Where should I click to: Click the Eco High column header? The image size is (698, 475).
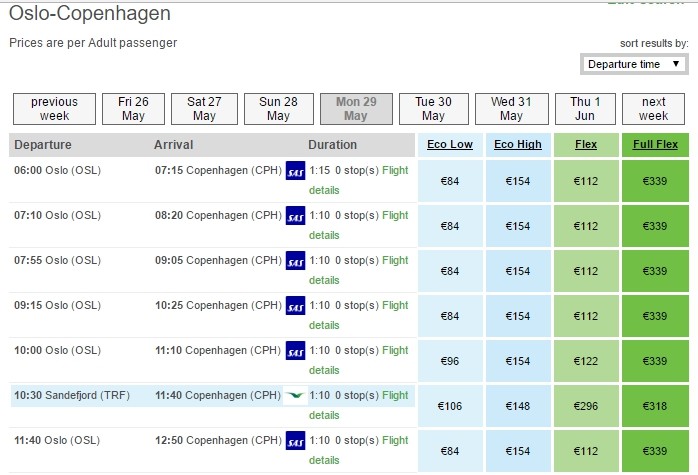click(518, 145)
